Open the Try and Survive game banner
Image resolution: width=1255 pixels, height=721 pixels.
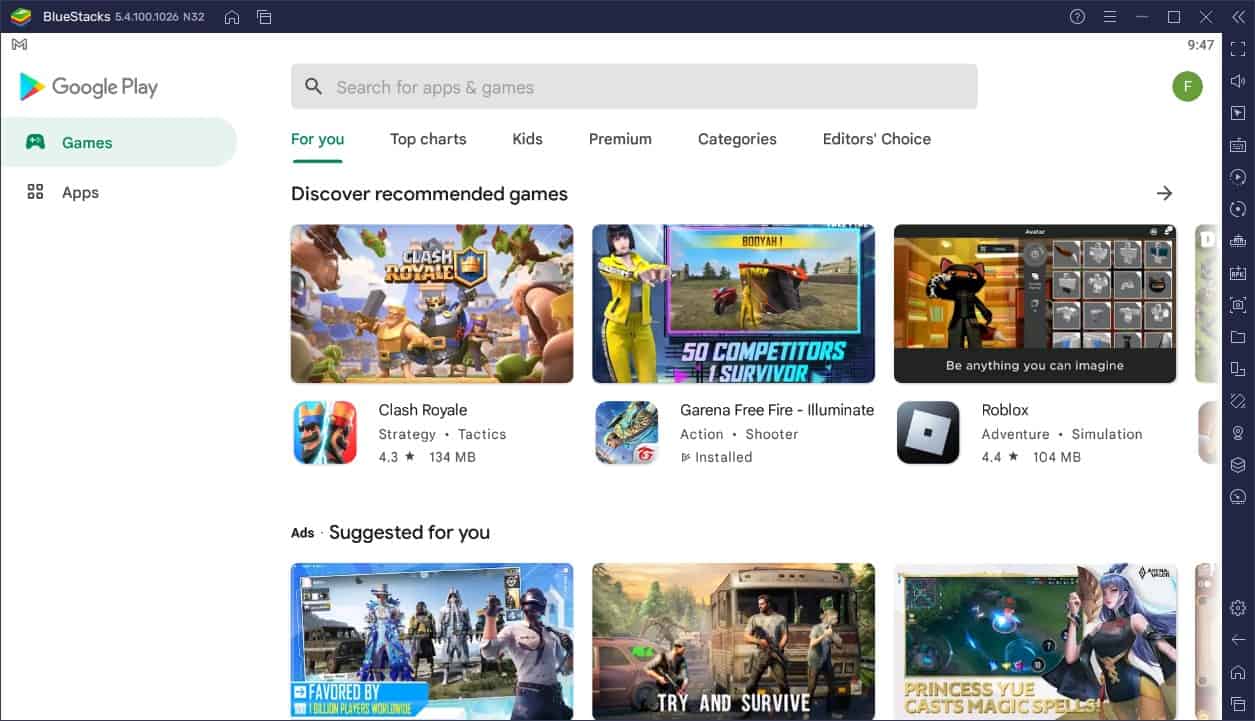click(x=733, y=641)
